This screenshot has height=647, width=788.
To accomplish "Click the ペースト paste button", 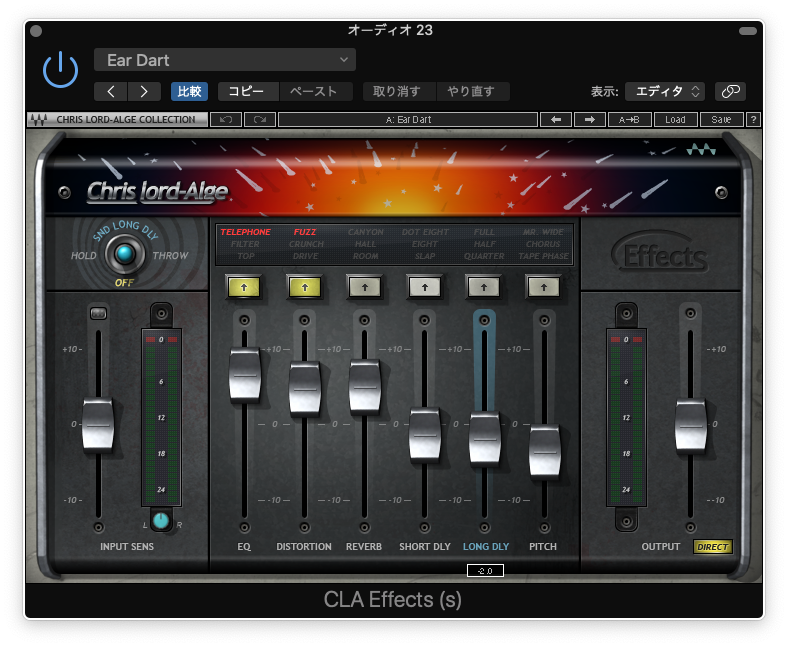I will click(315, 91).
